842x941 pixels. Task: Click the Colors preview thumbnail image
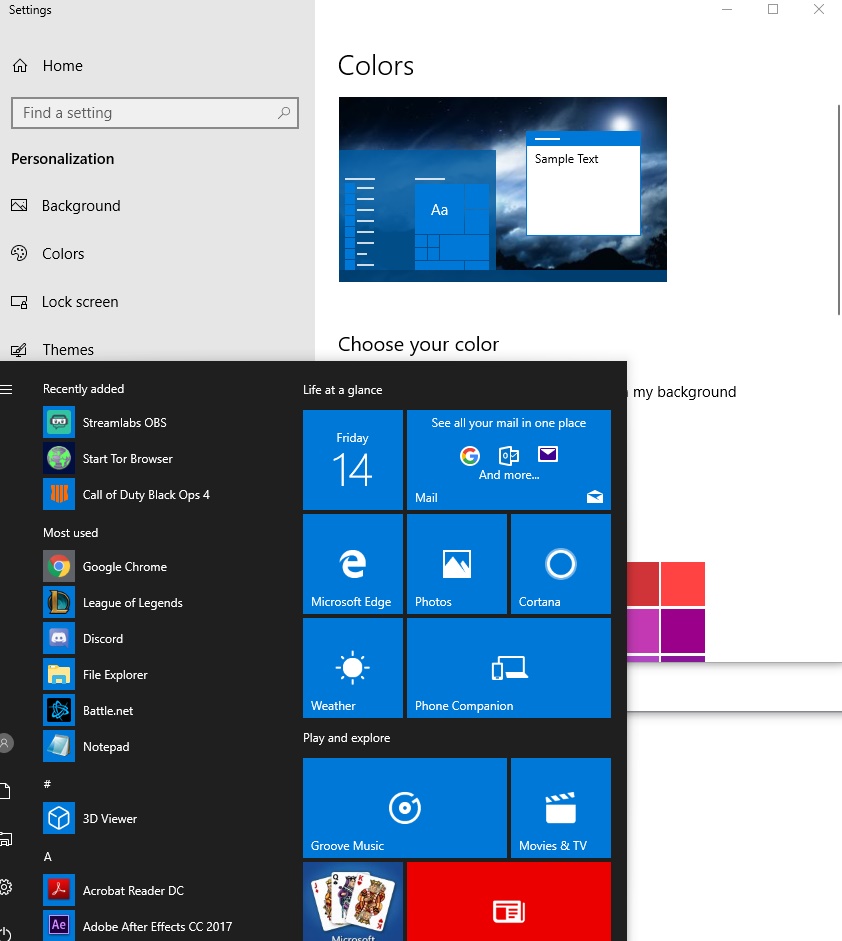coord(503,189)
